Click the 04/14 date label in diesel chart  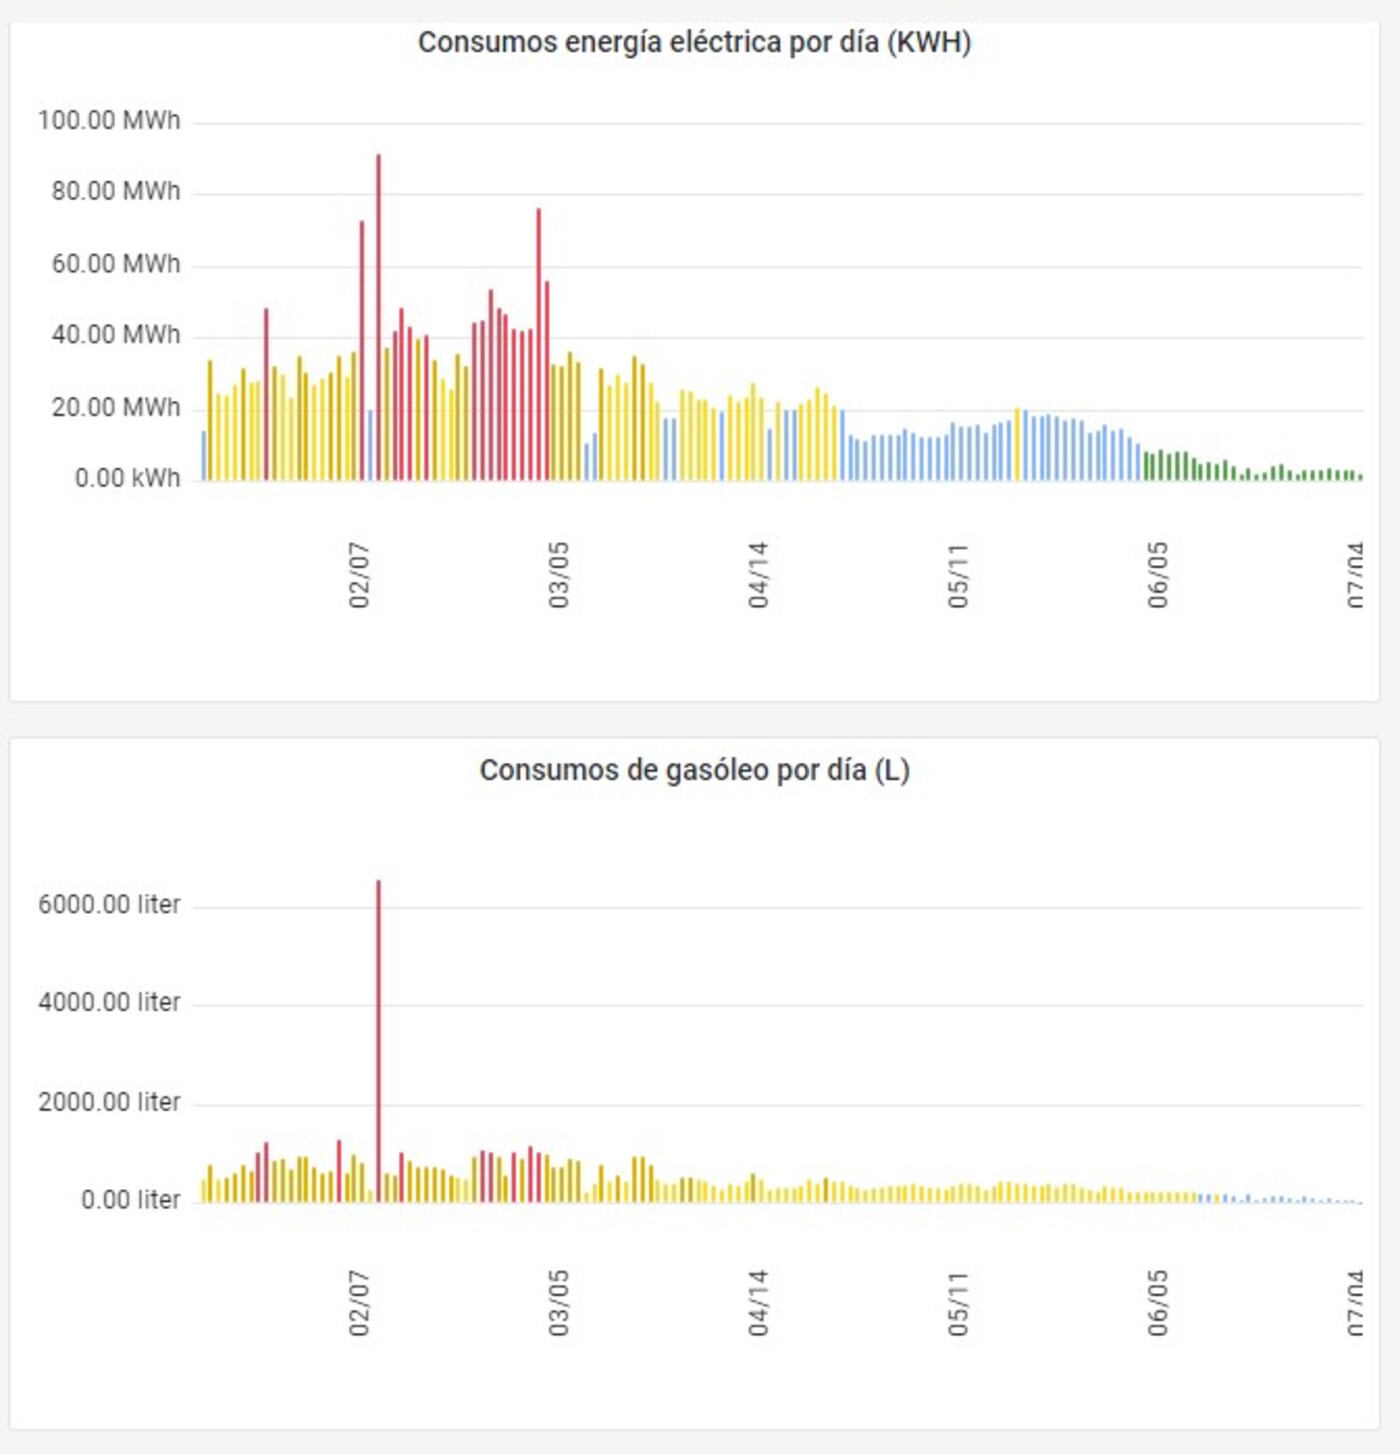tap(759, 1303)
